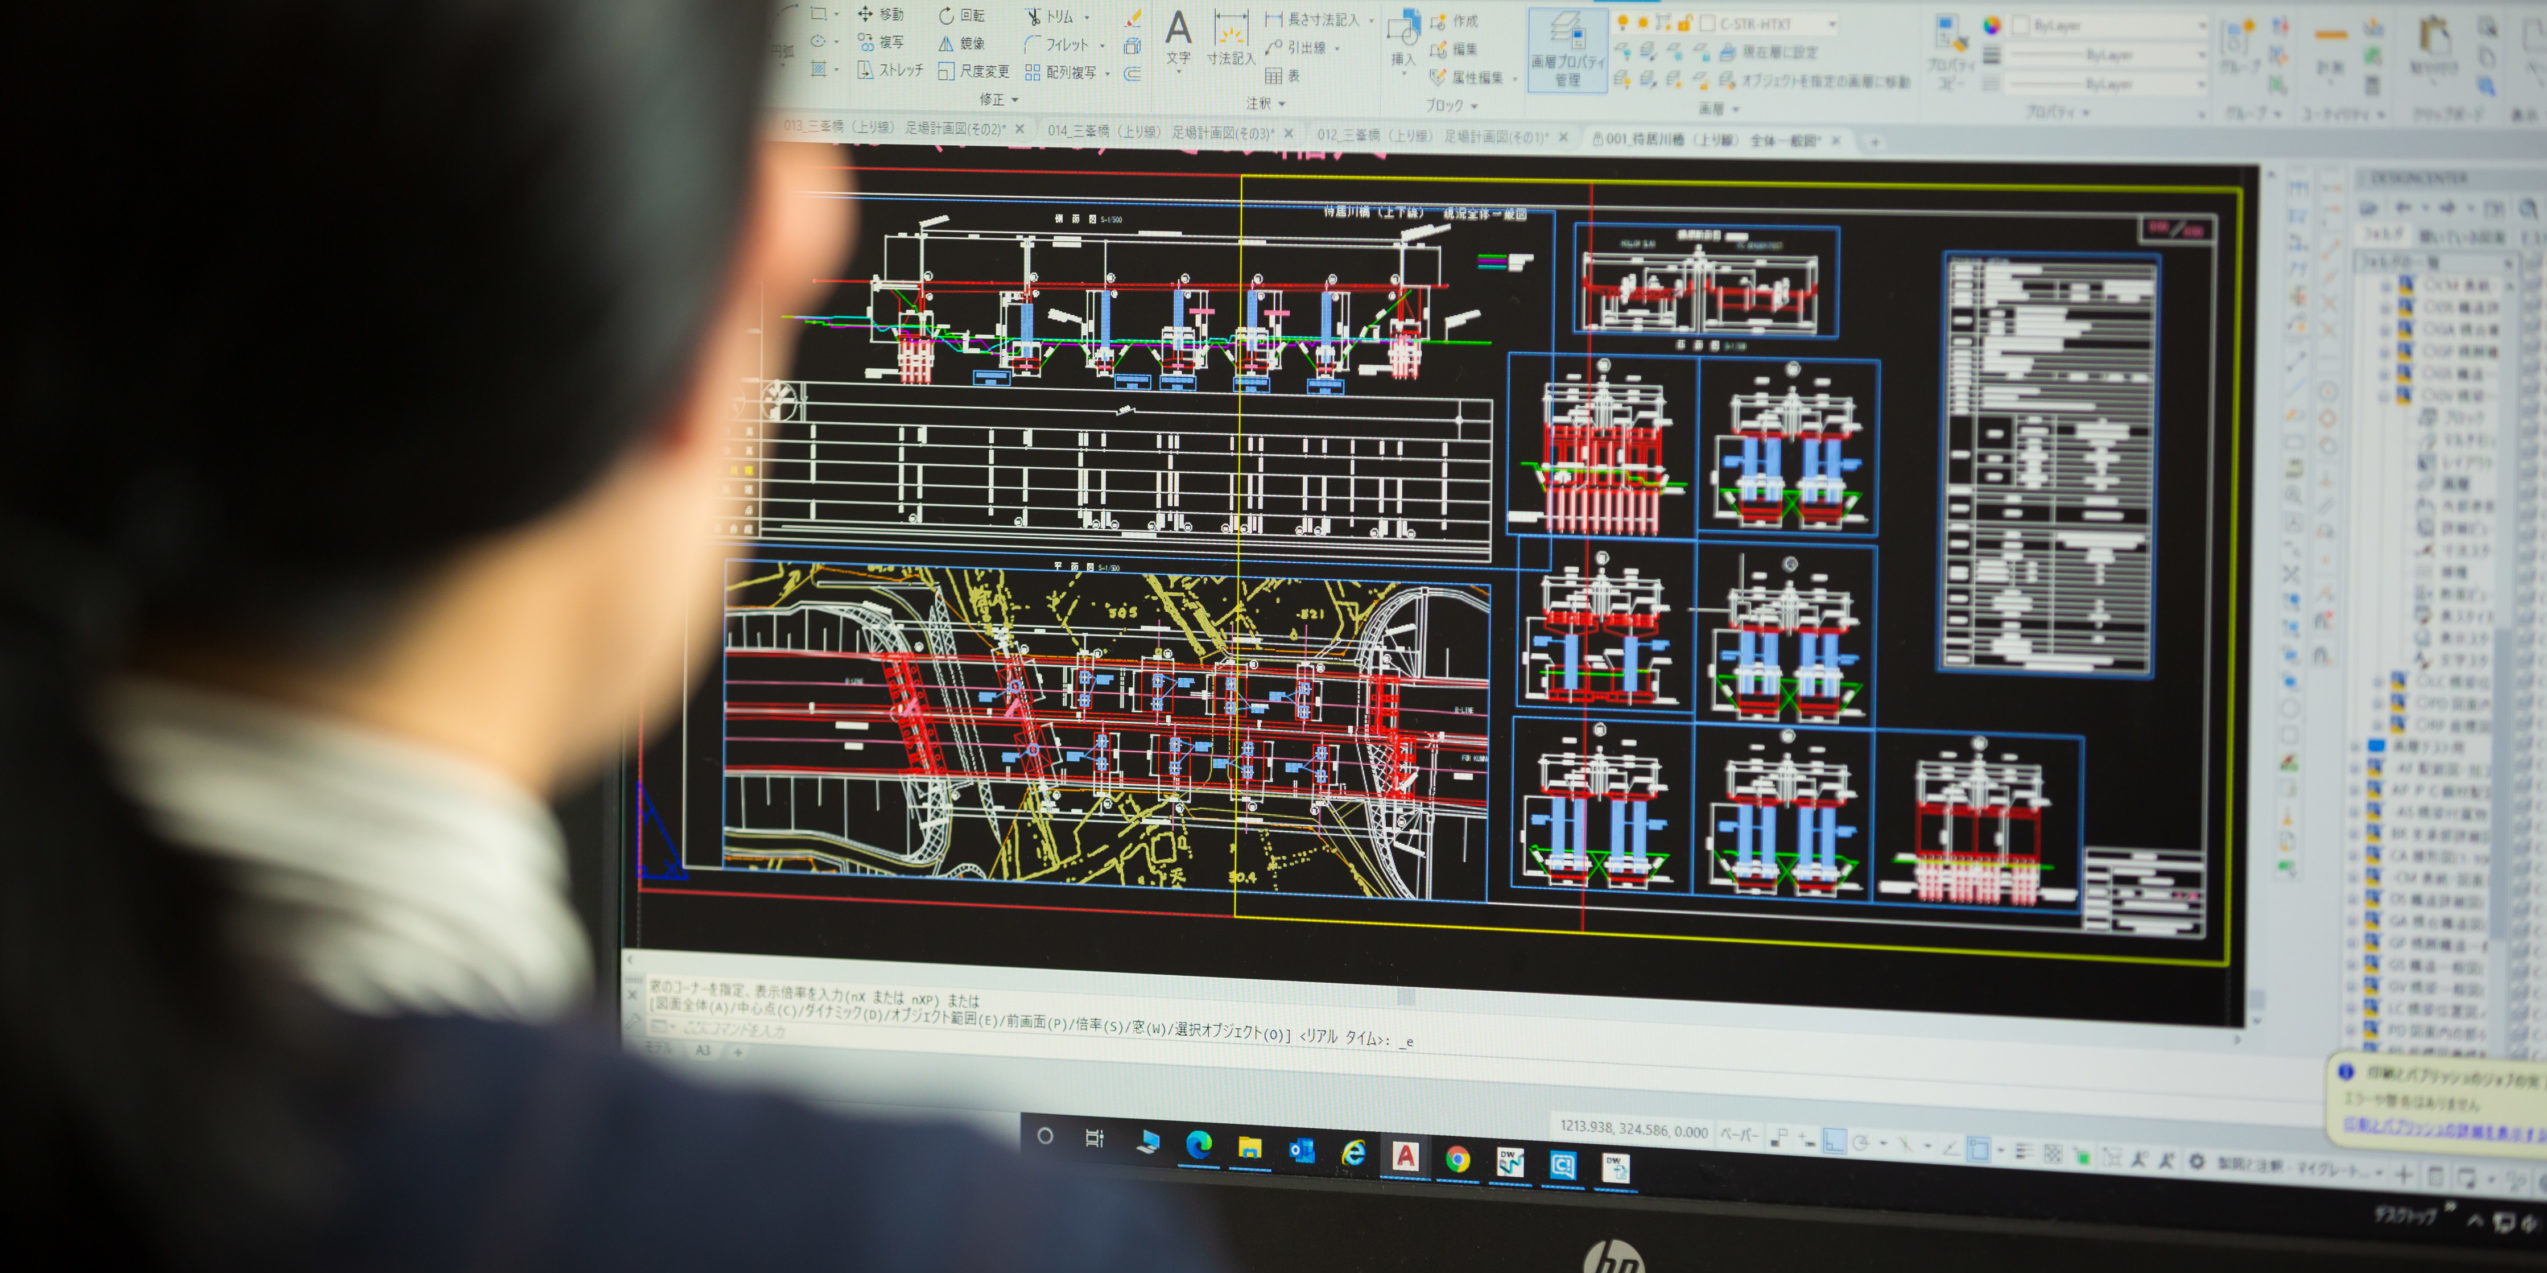Expand the トリム dropdown arrow
Image resolution: width=2547 pixels, height=1273 pixels.
[x=1087, y=18]
